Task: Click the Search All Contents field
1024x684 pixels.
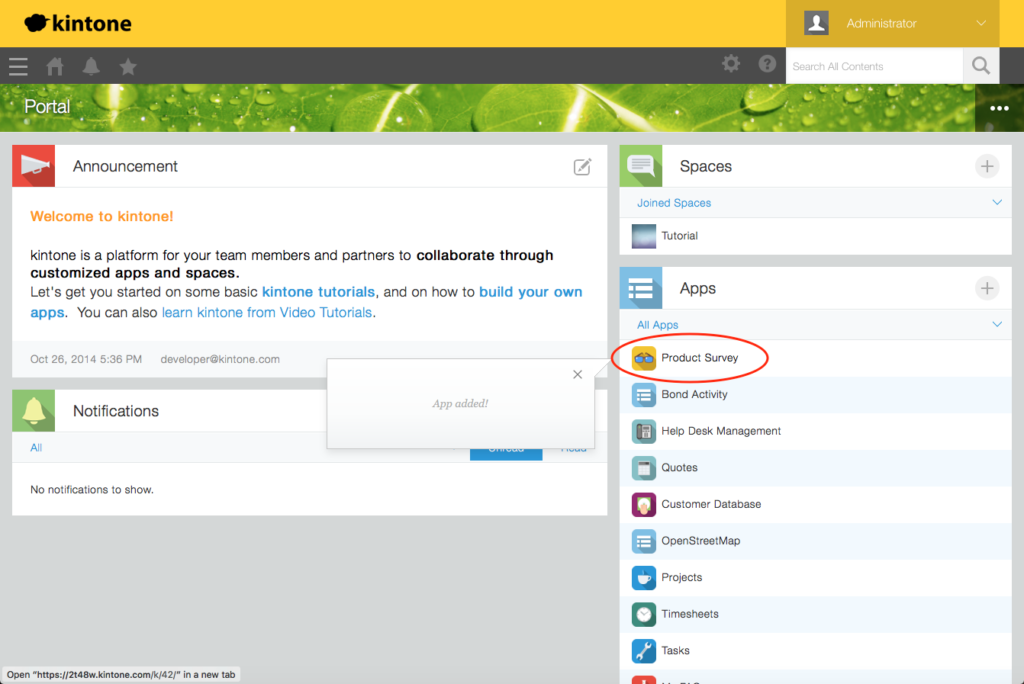Action: [x=873, y=66]
